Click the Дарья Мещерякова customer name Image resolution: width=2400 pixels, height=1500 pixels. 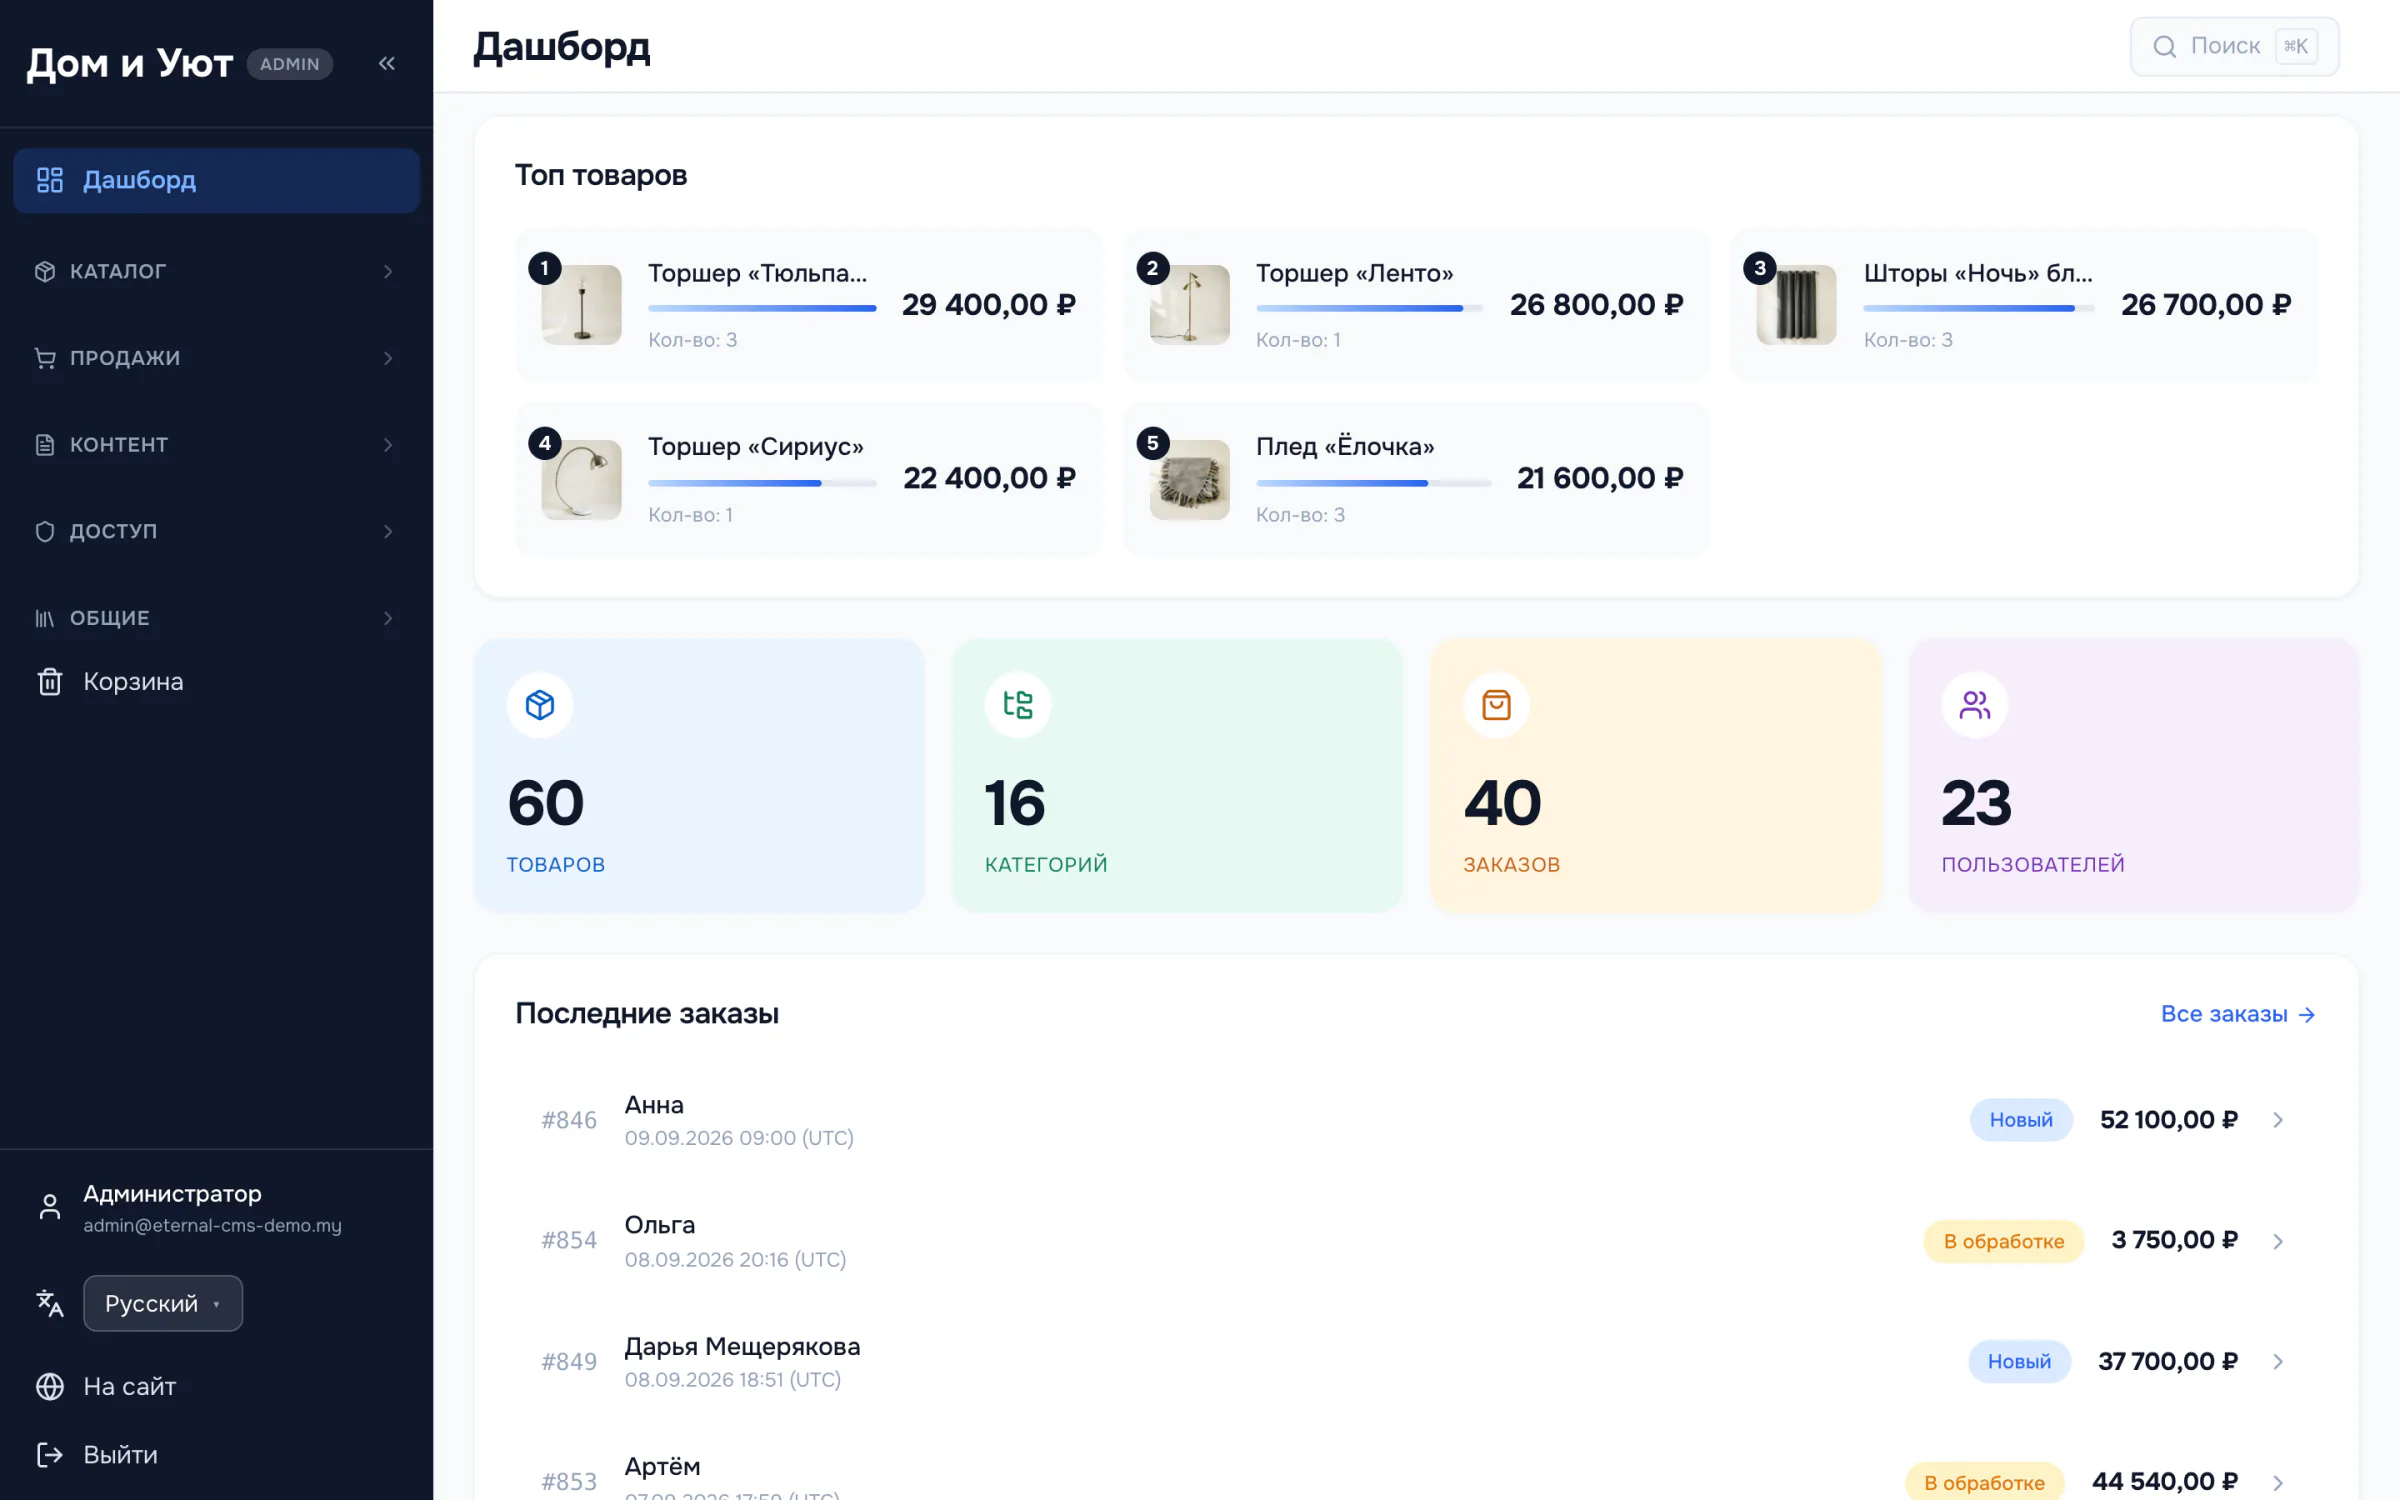(742, 1346)
